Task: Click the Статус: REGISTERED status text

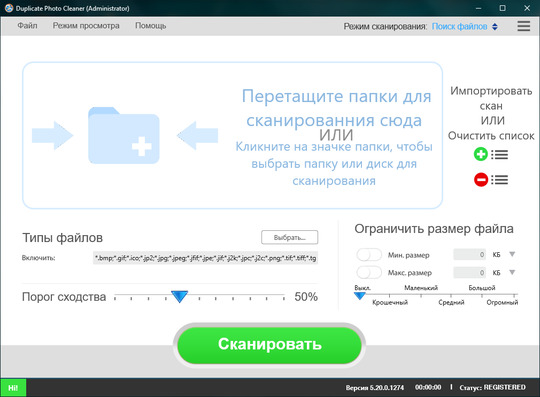Action: [x=492, y=387]
